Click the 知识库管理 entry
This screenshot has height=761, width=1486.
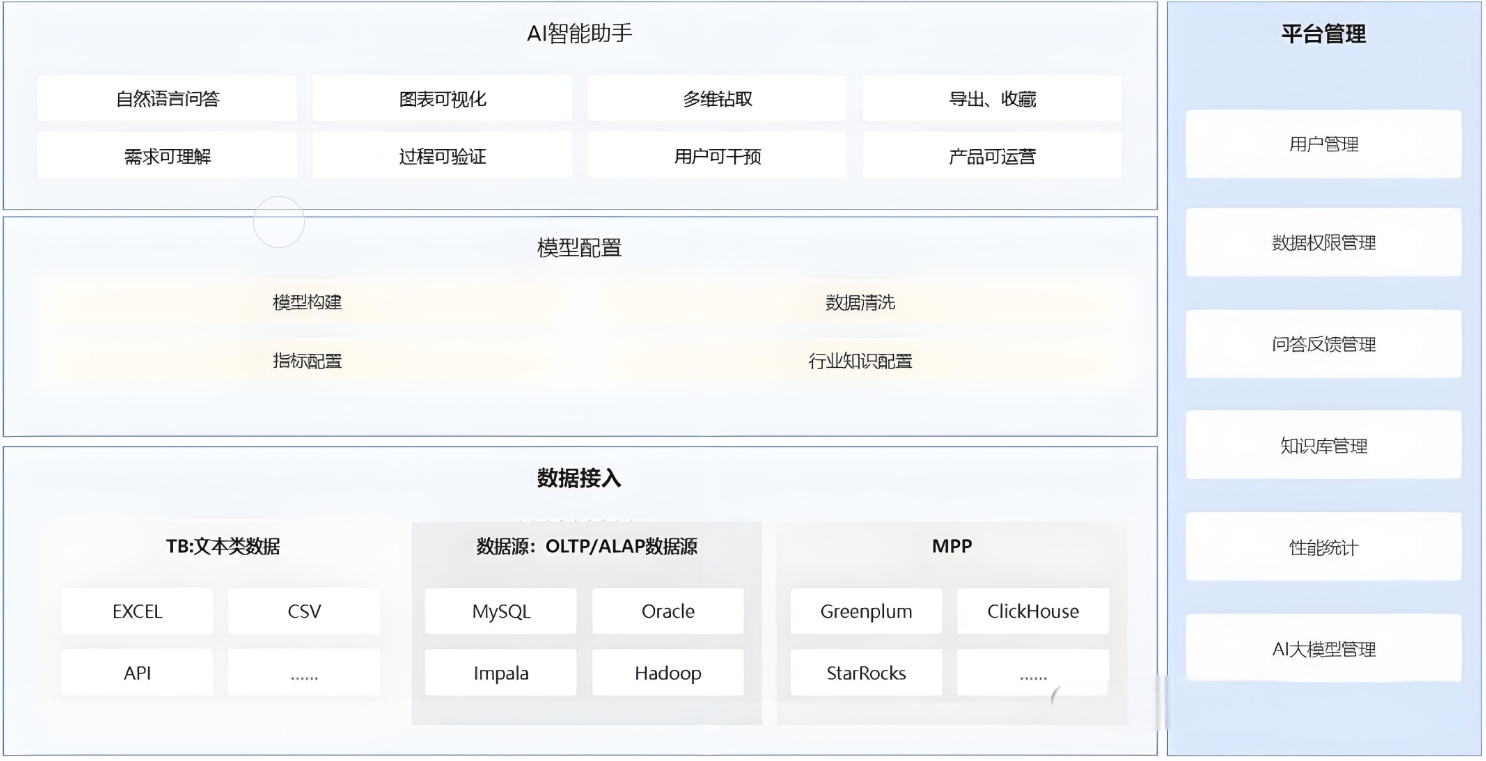1323,446
